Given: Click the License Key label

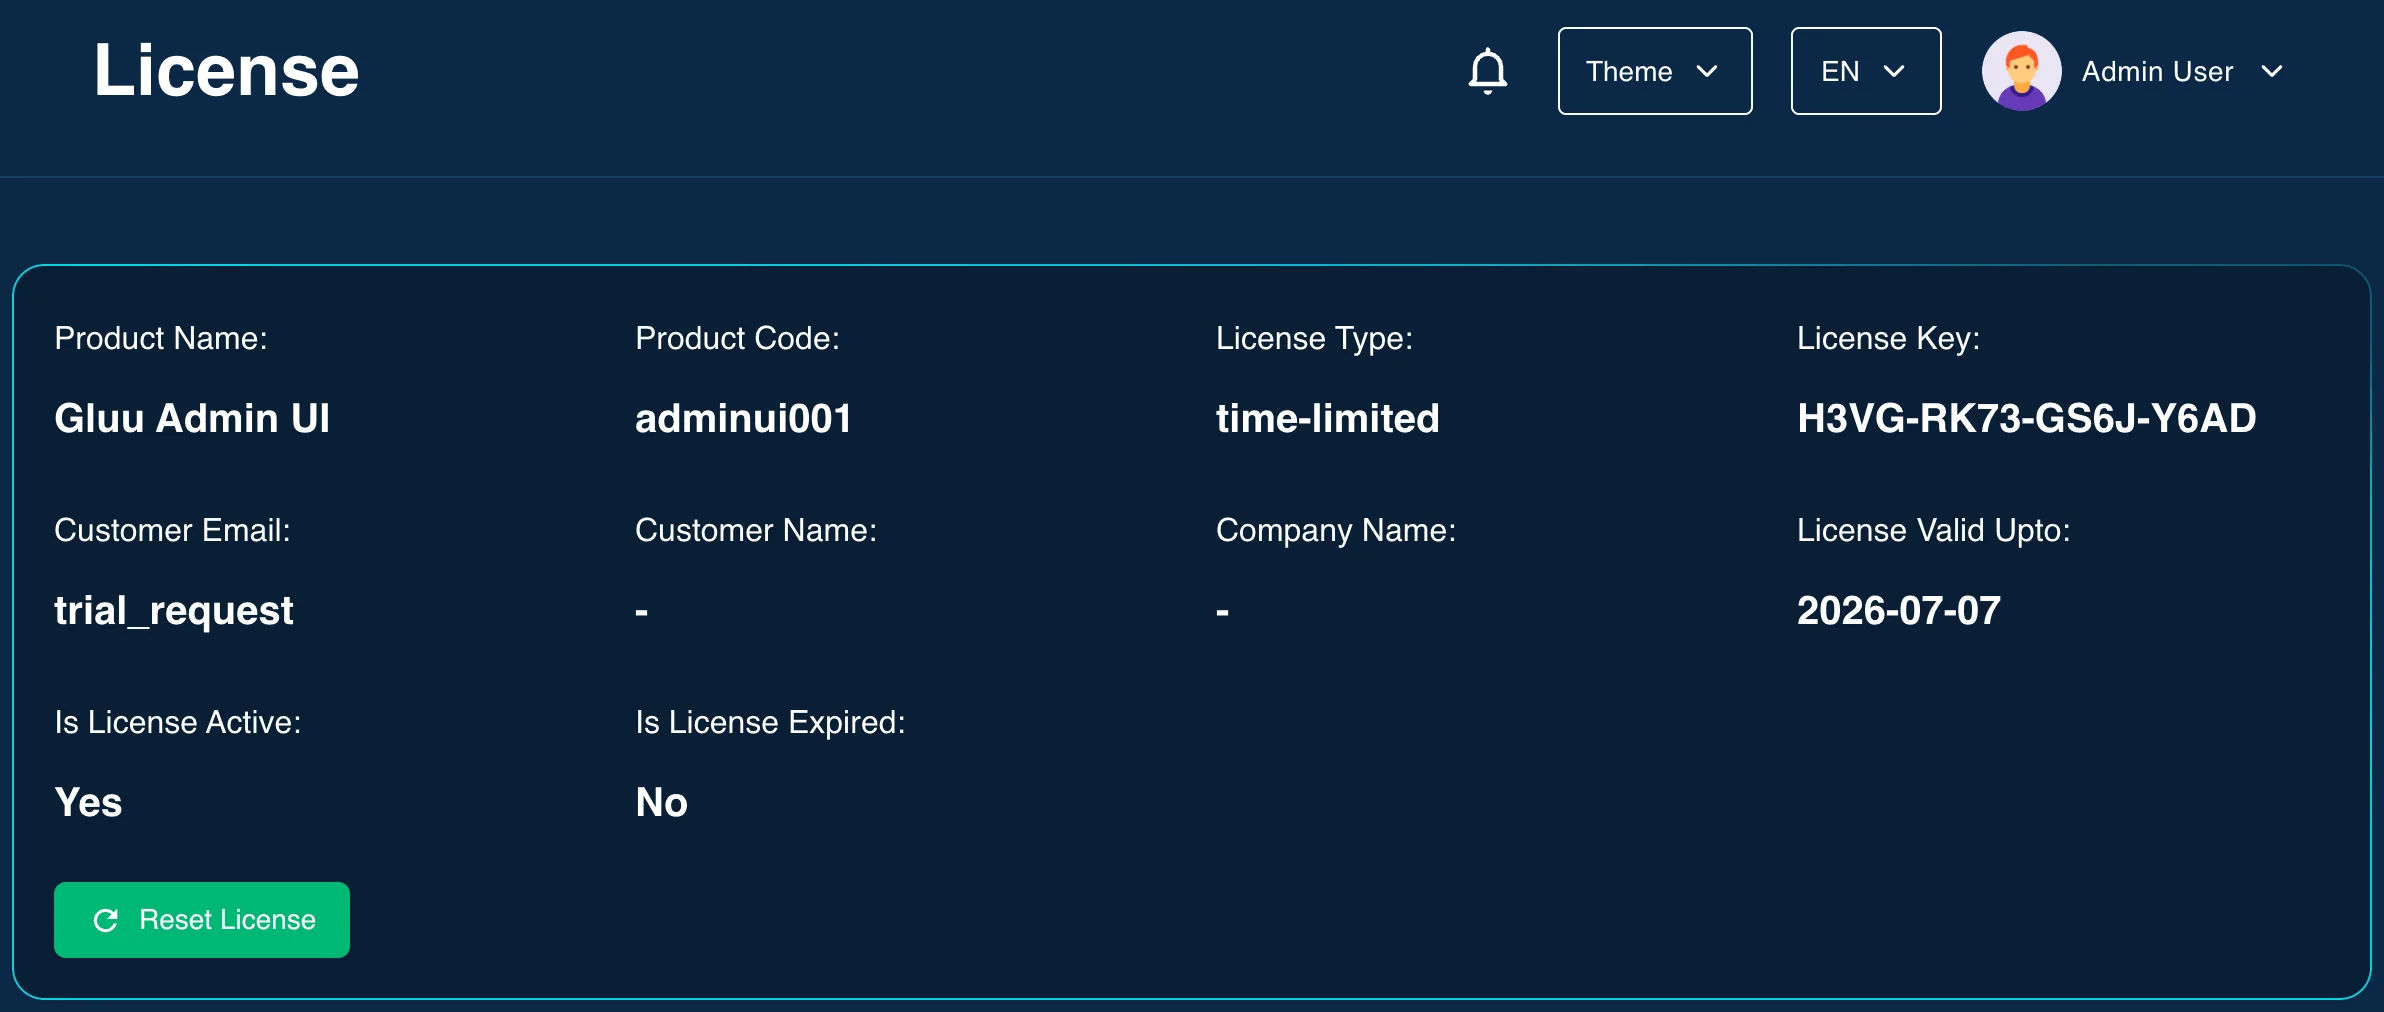Looking at the screenshot, I should point(1888,338).
